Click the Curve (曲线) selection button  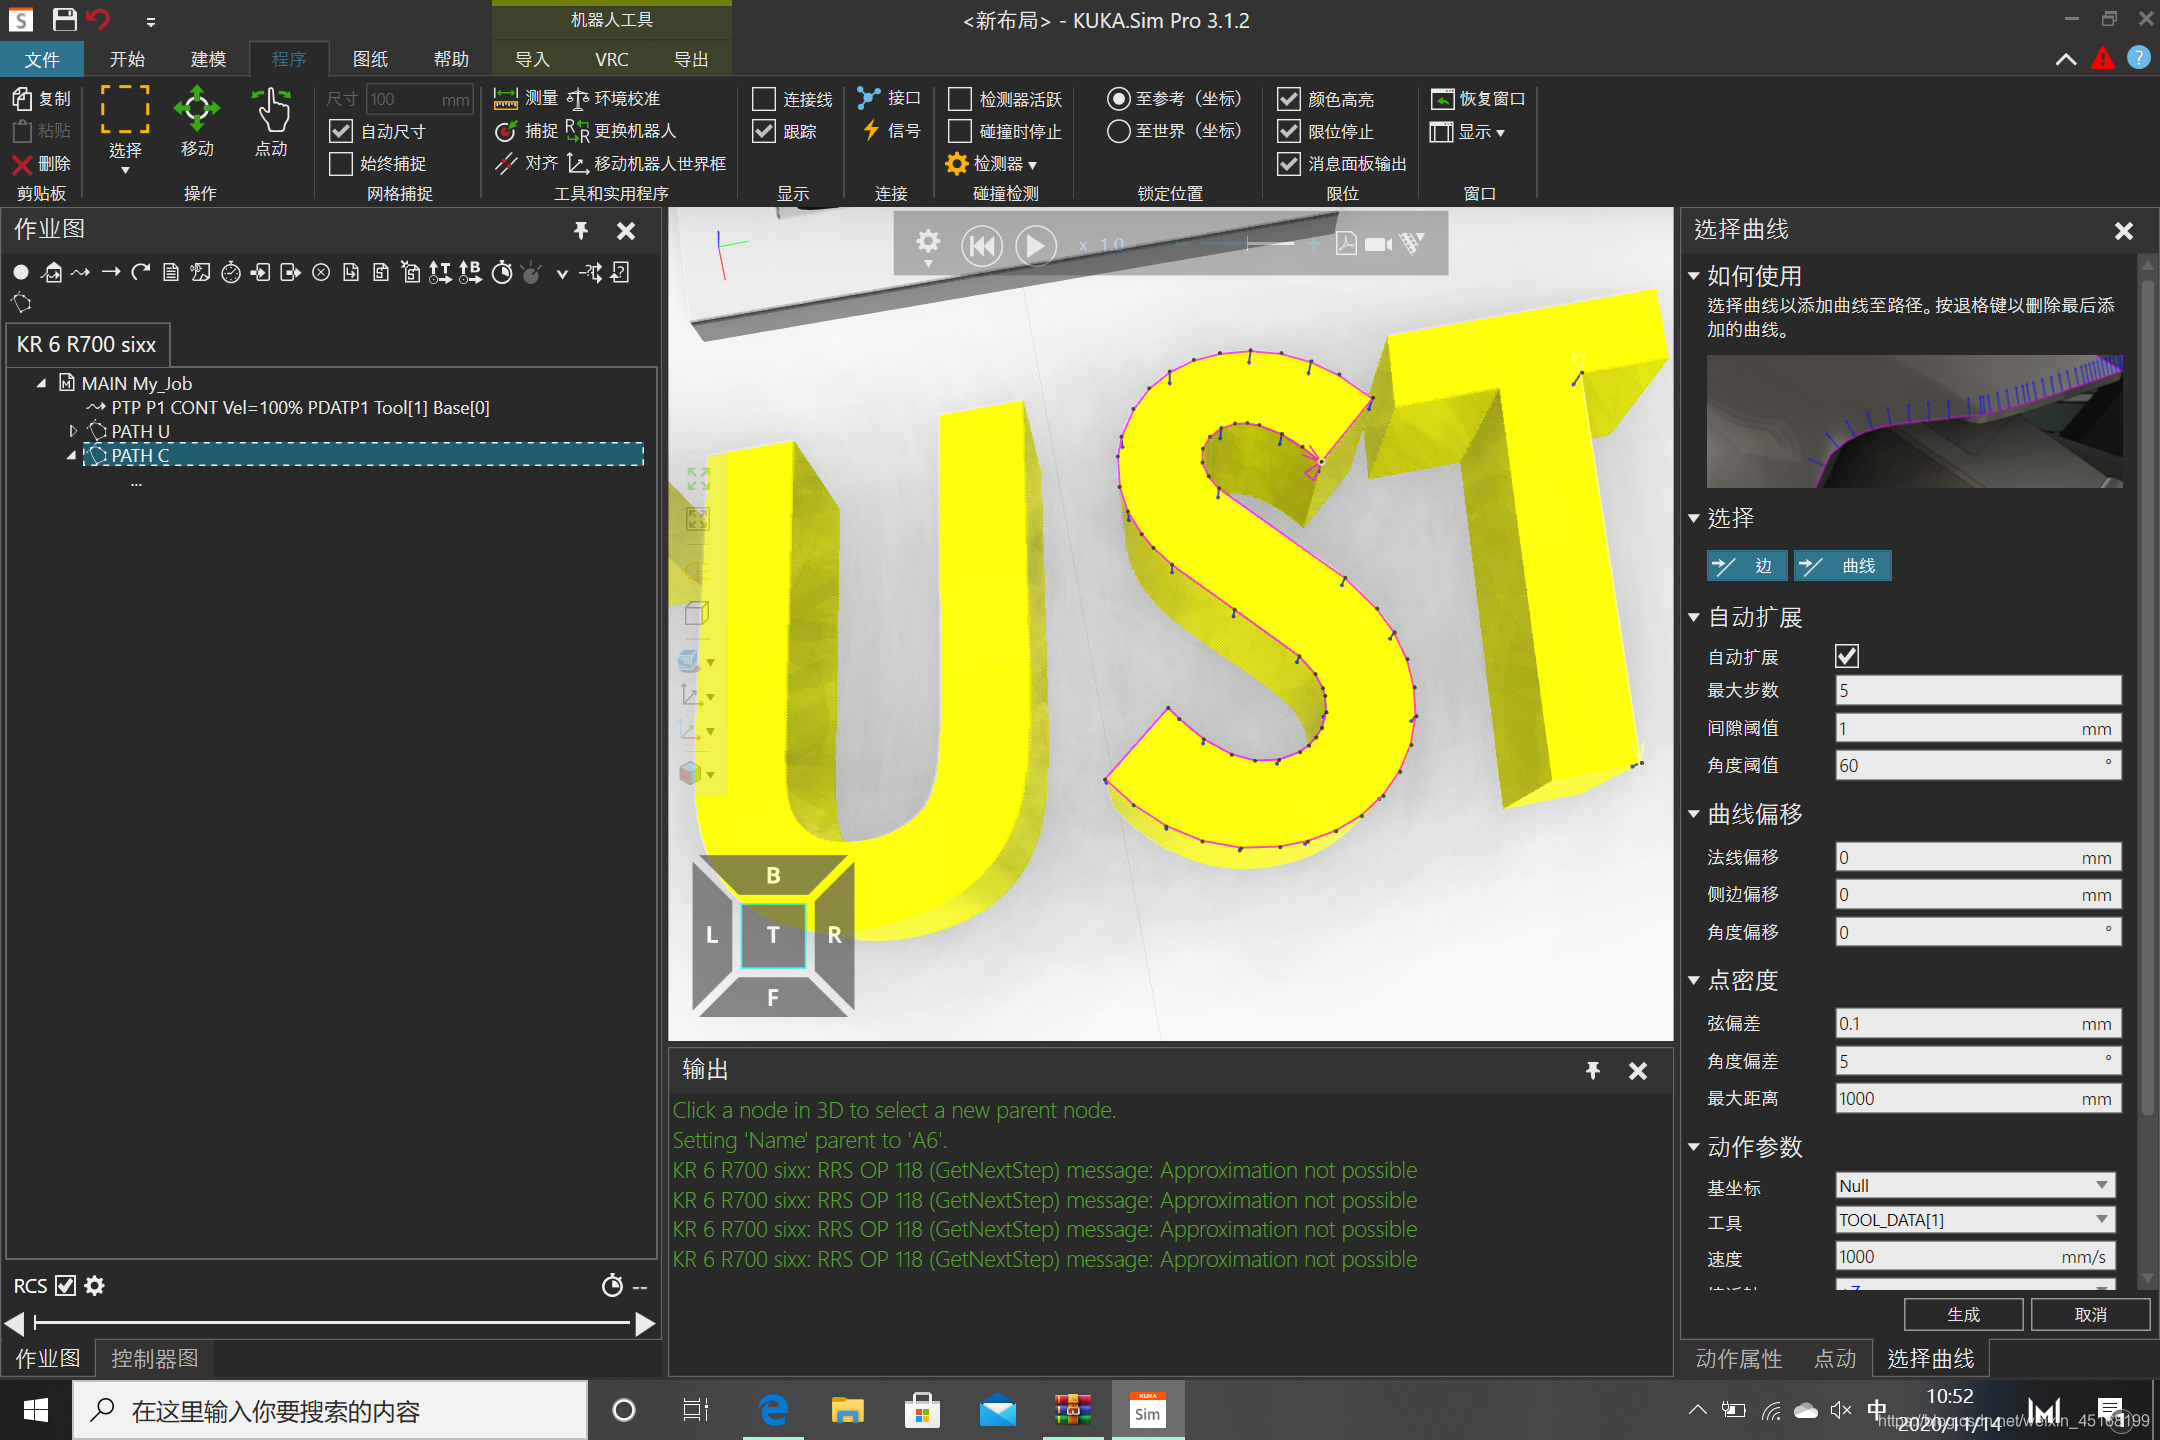tap(1841, 566)
